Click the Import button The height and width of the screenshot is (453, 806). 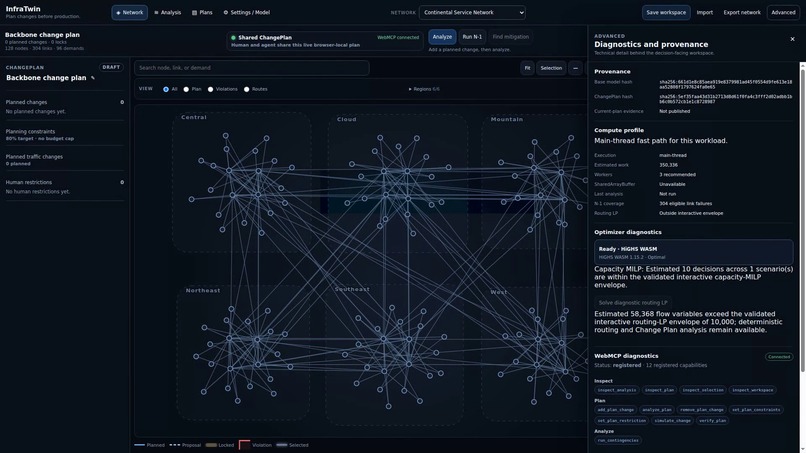tap(704, 12)
